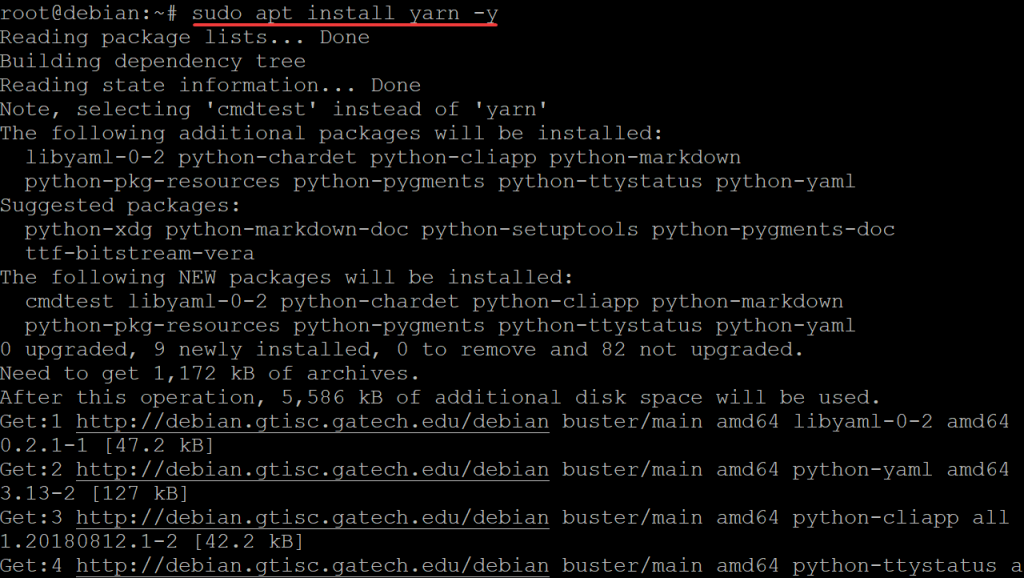Viewport: 1024px width, 578px height.
Task: Click the version string '1.20180812.1-2'
Action: 89,541
